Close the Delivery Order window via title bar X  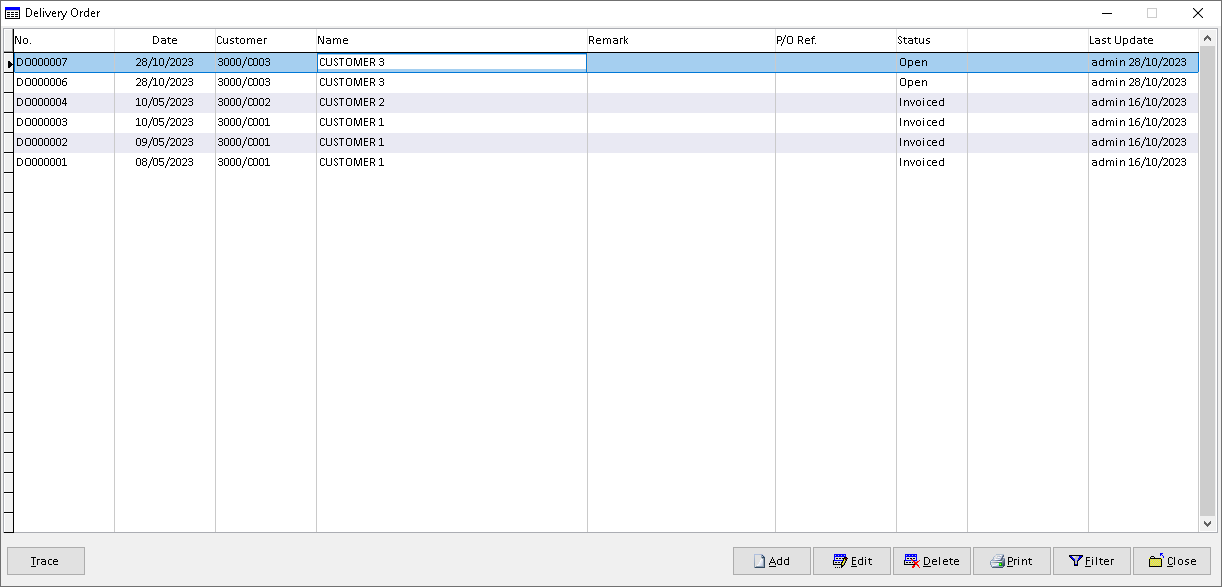coord(1198,13)
